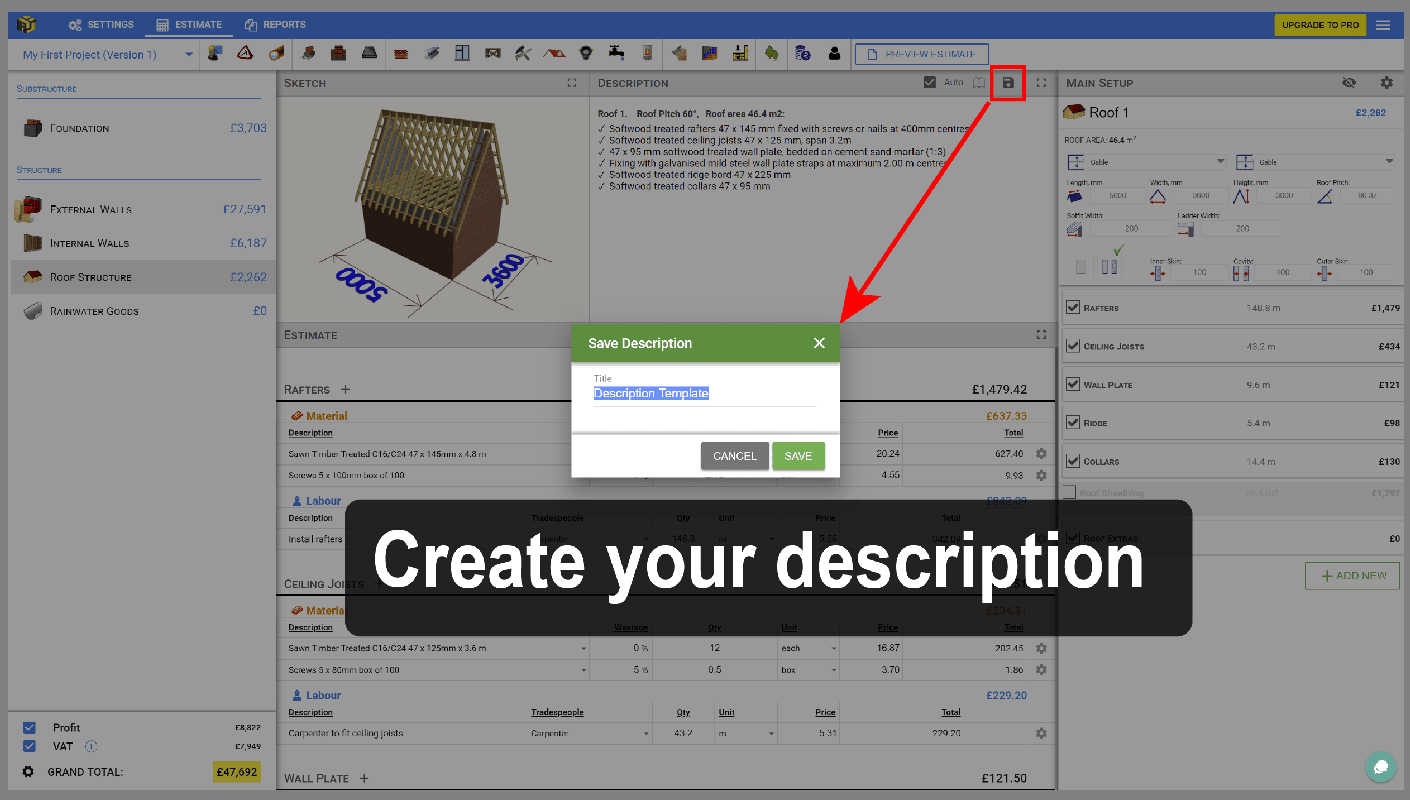This screenshot has width=1410, height=800.
Task: Open the unit dropdown showing 'each'
Action: (808, 648)
